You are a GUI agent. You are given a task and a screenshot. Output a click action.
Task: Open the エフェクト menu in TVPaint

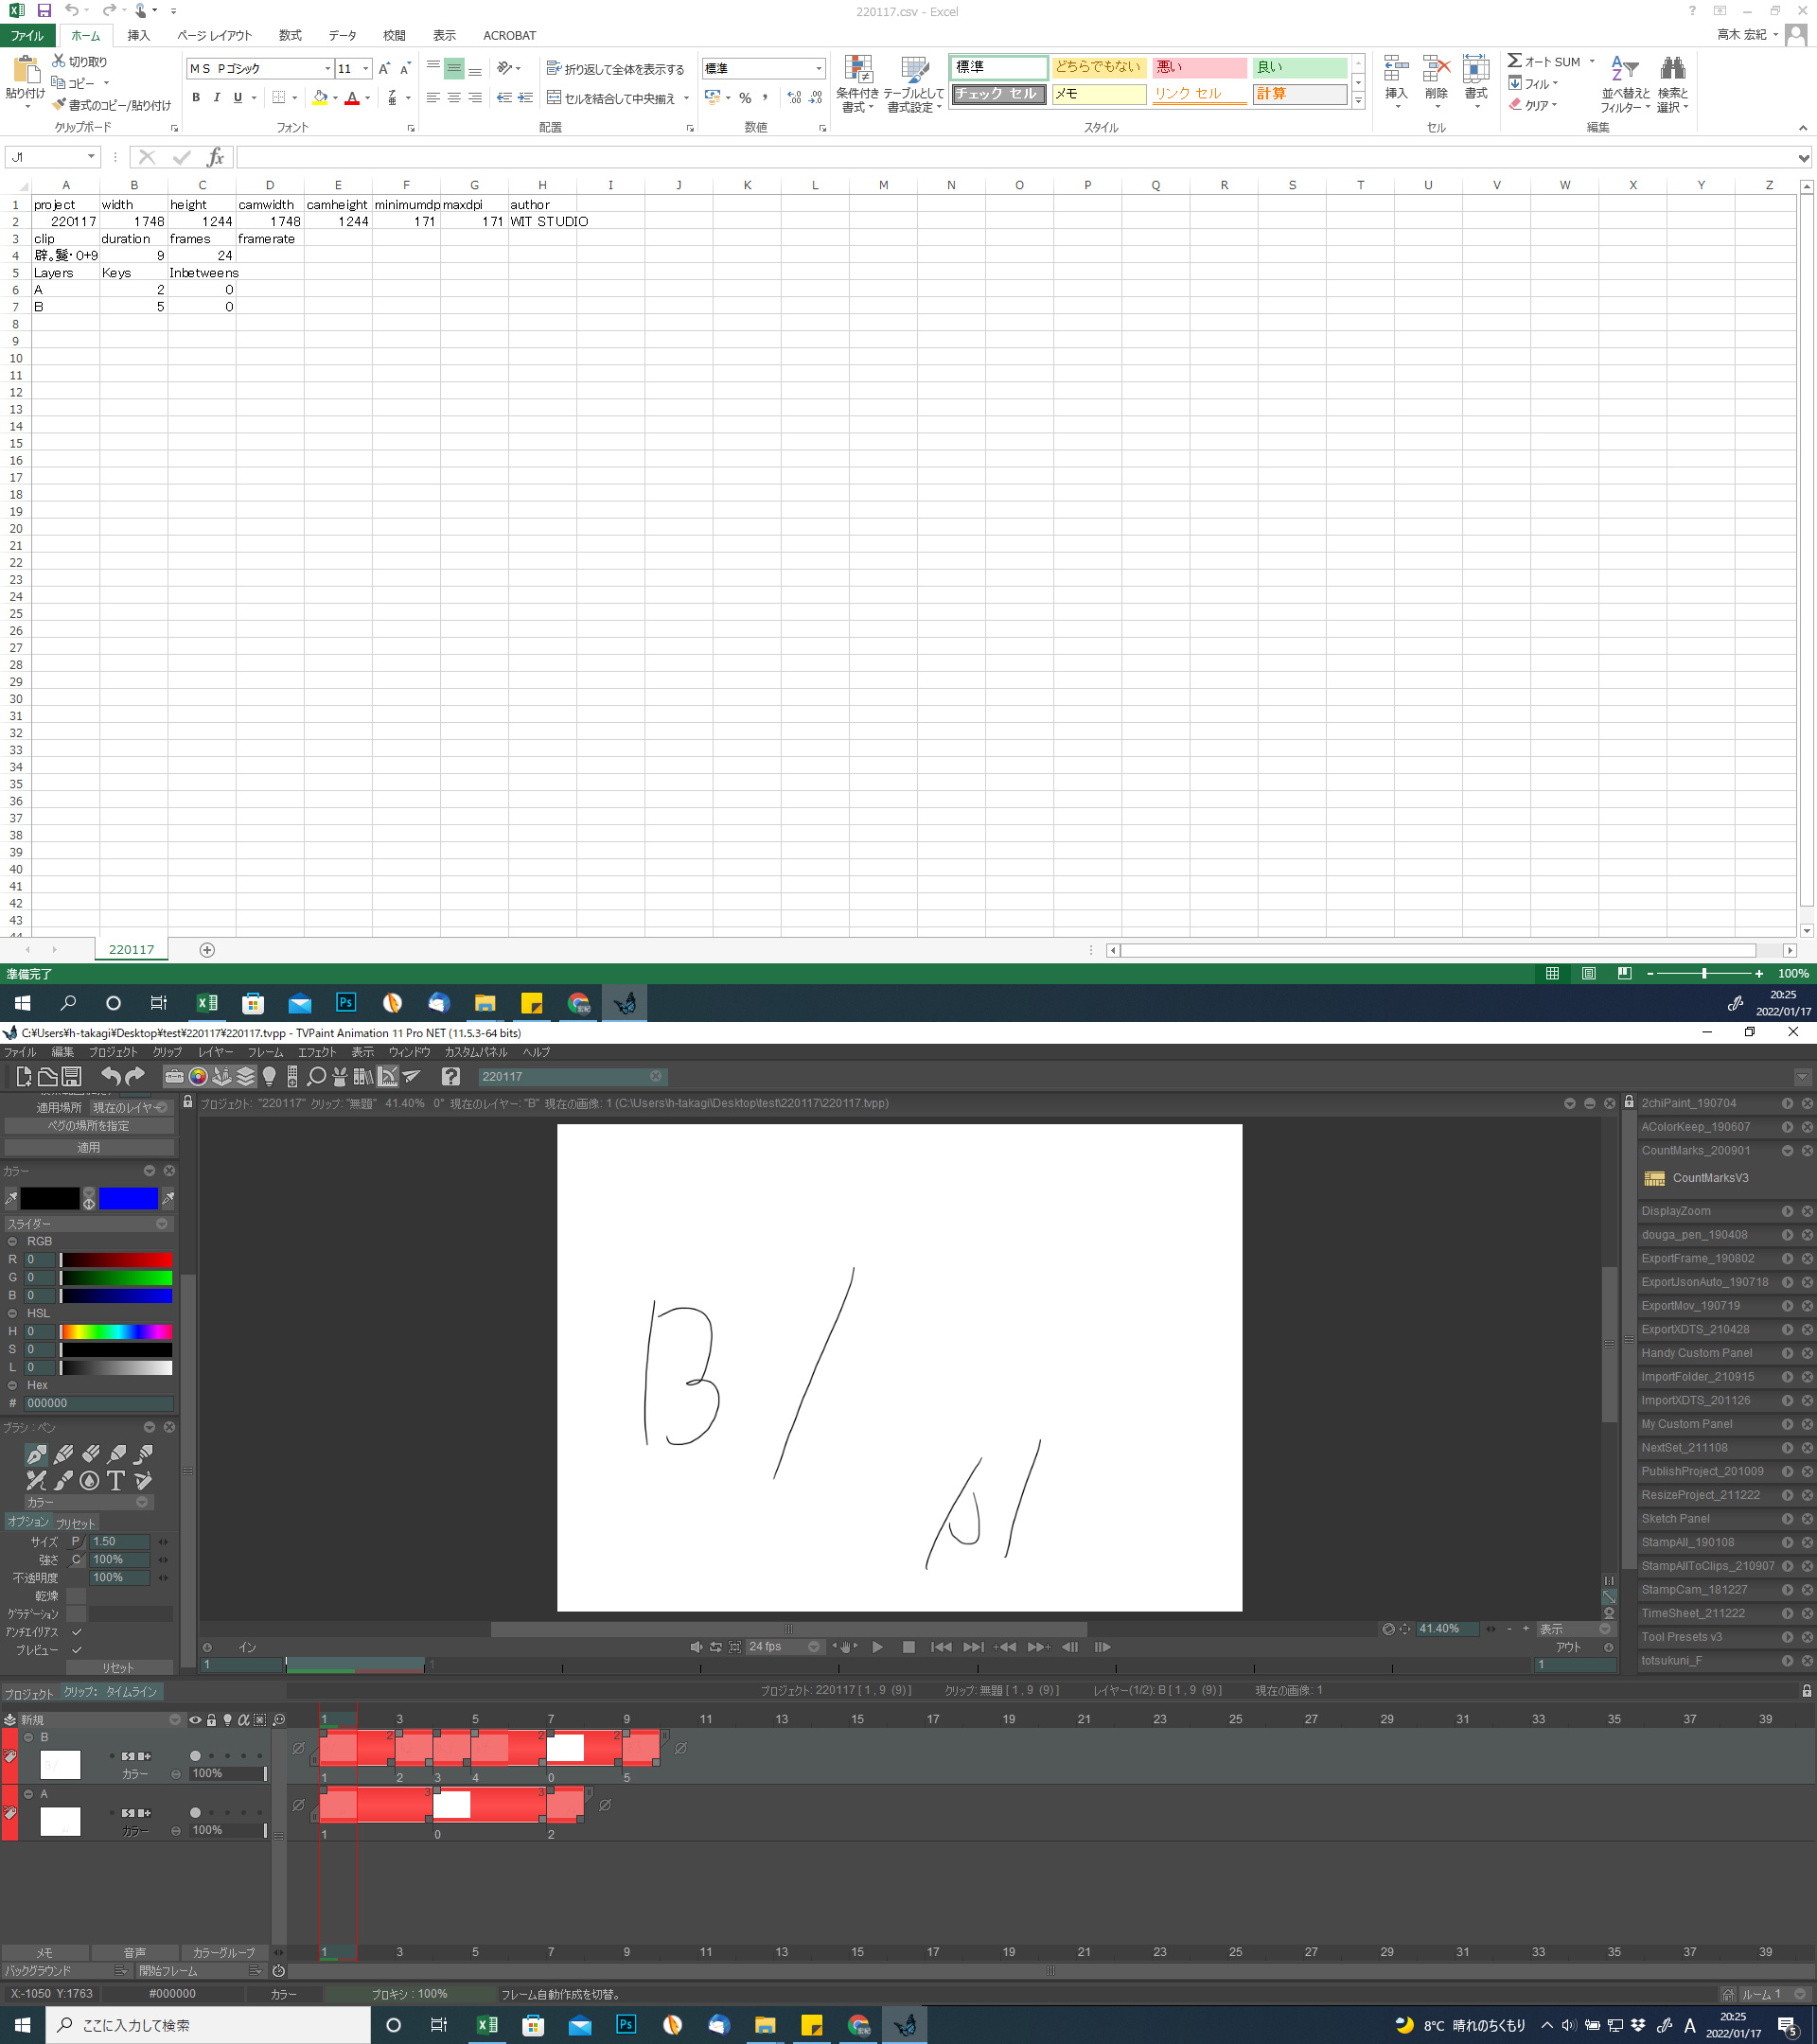coord(317,1052)
